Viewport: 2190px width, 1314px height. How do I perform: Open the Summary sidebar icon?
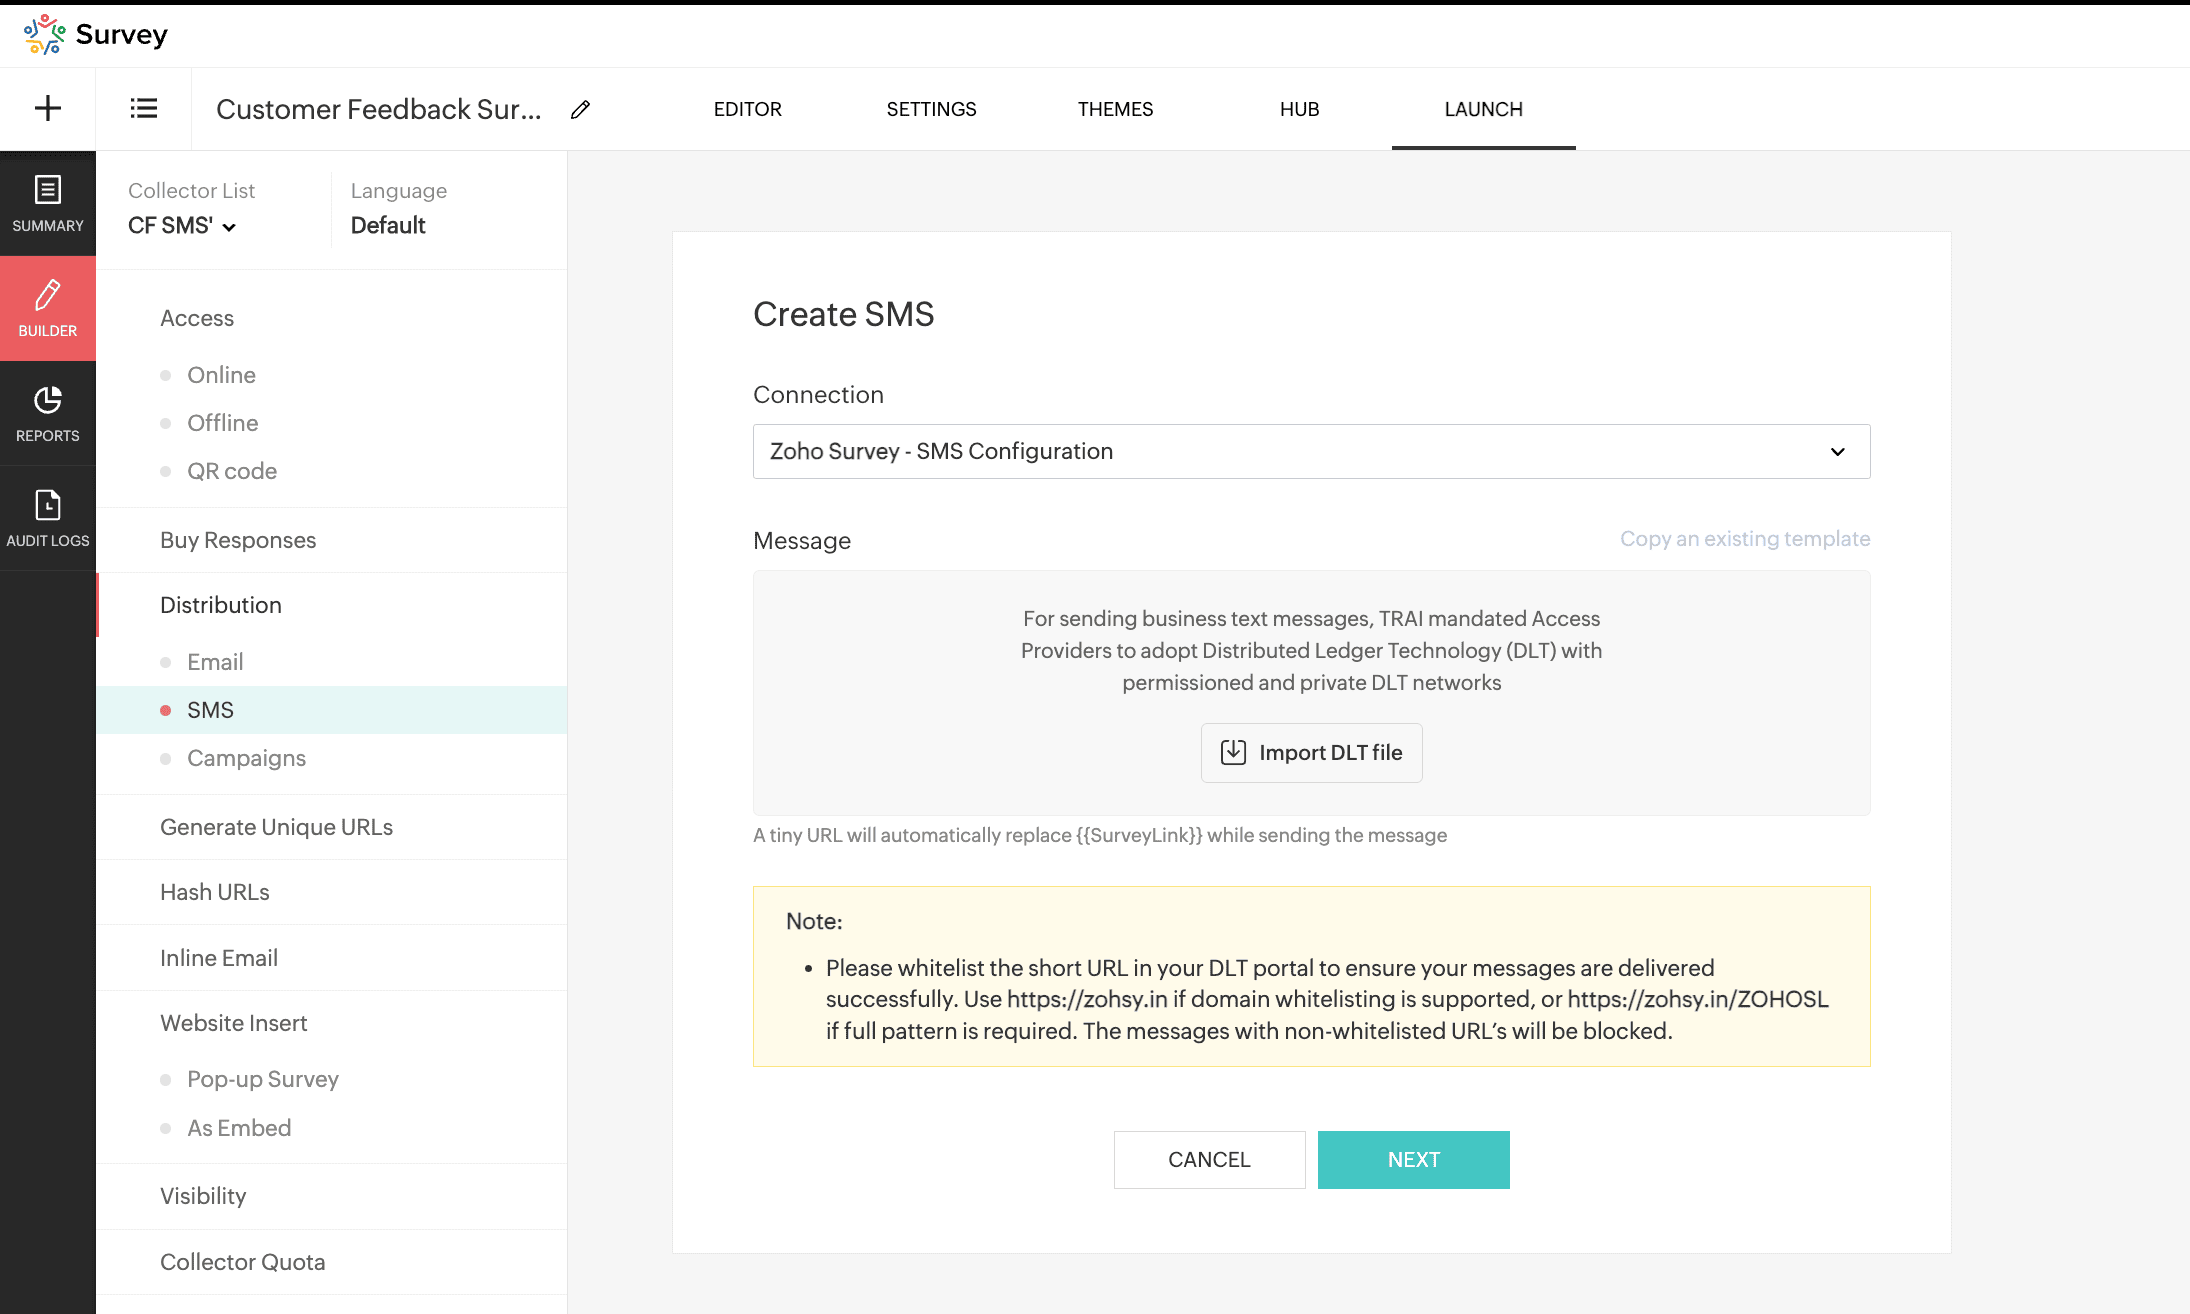pyautogui.click(x=47, y=203)
